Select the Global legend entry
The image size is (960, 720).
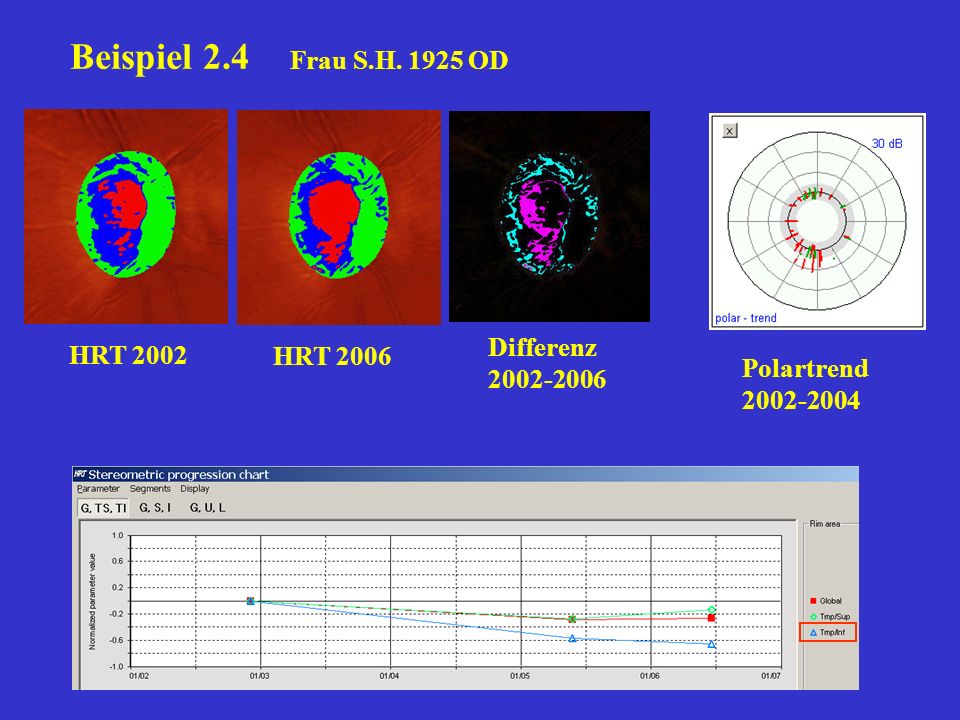(x=826, y=601)
